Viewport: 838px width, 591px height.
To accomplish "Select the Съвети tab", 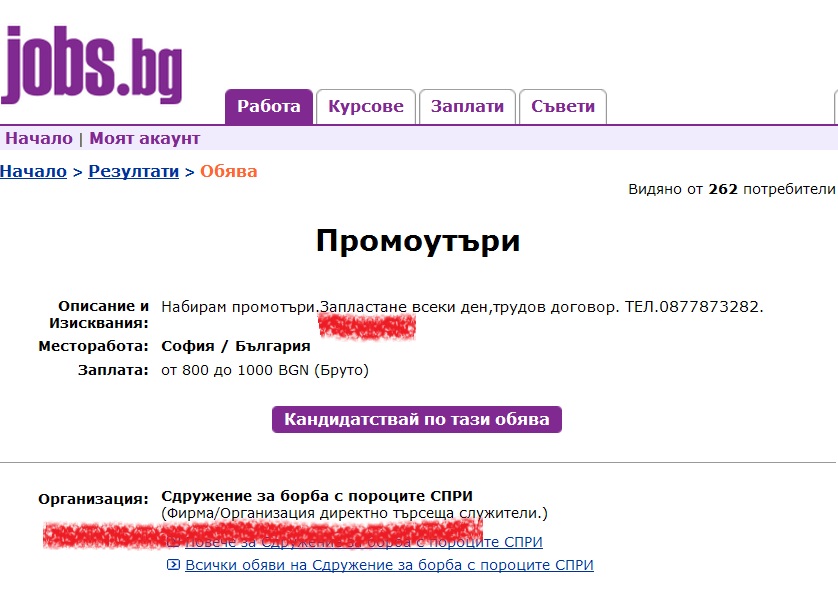I will (563, 107).
